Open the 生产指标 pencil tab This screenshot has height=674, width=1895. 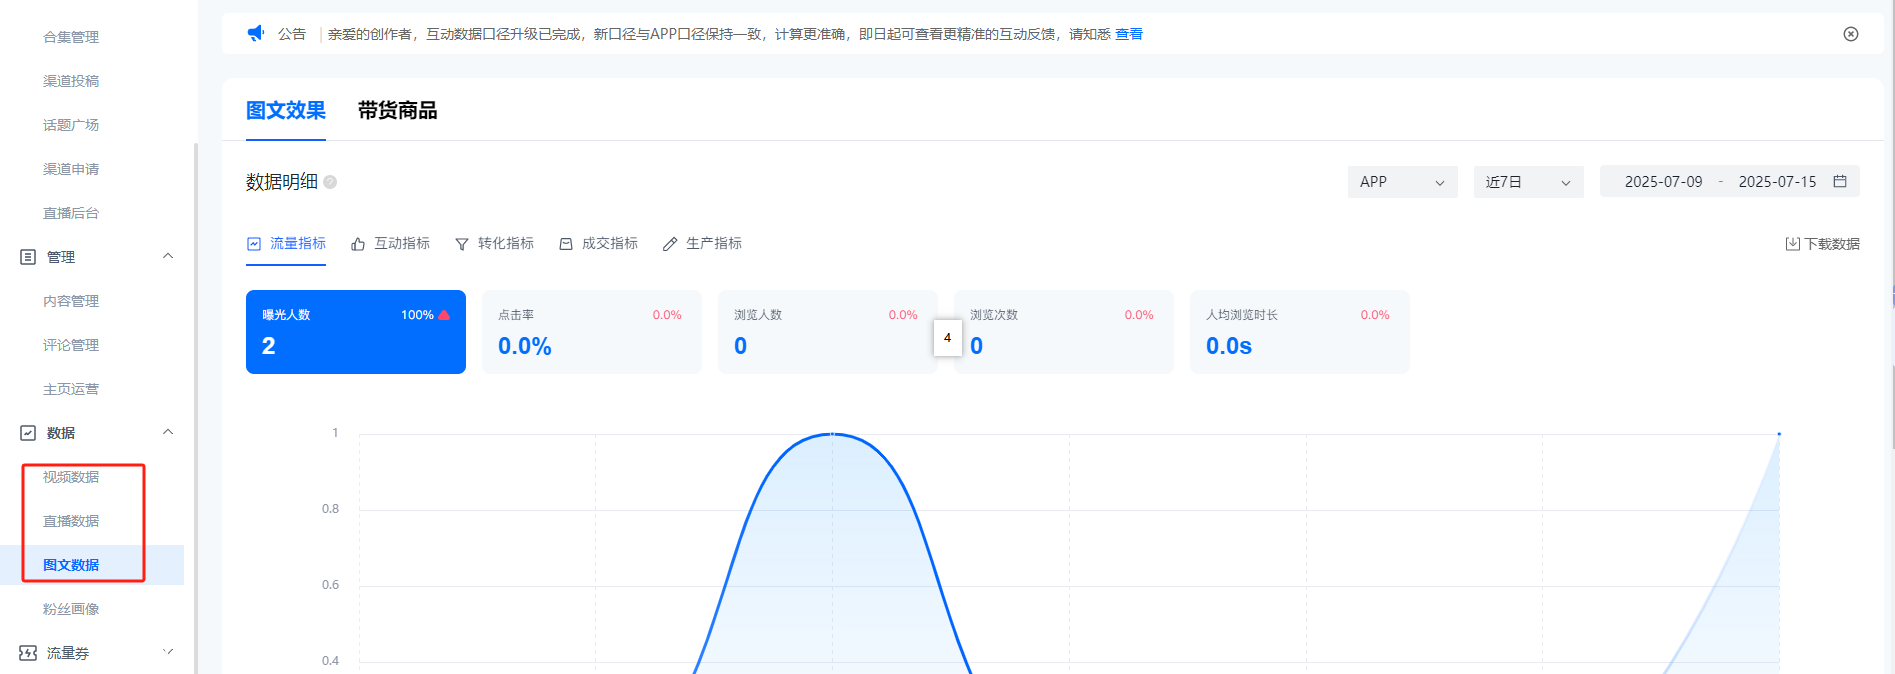703,244
